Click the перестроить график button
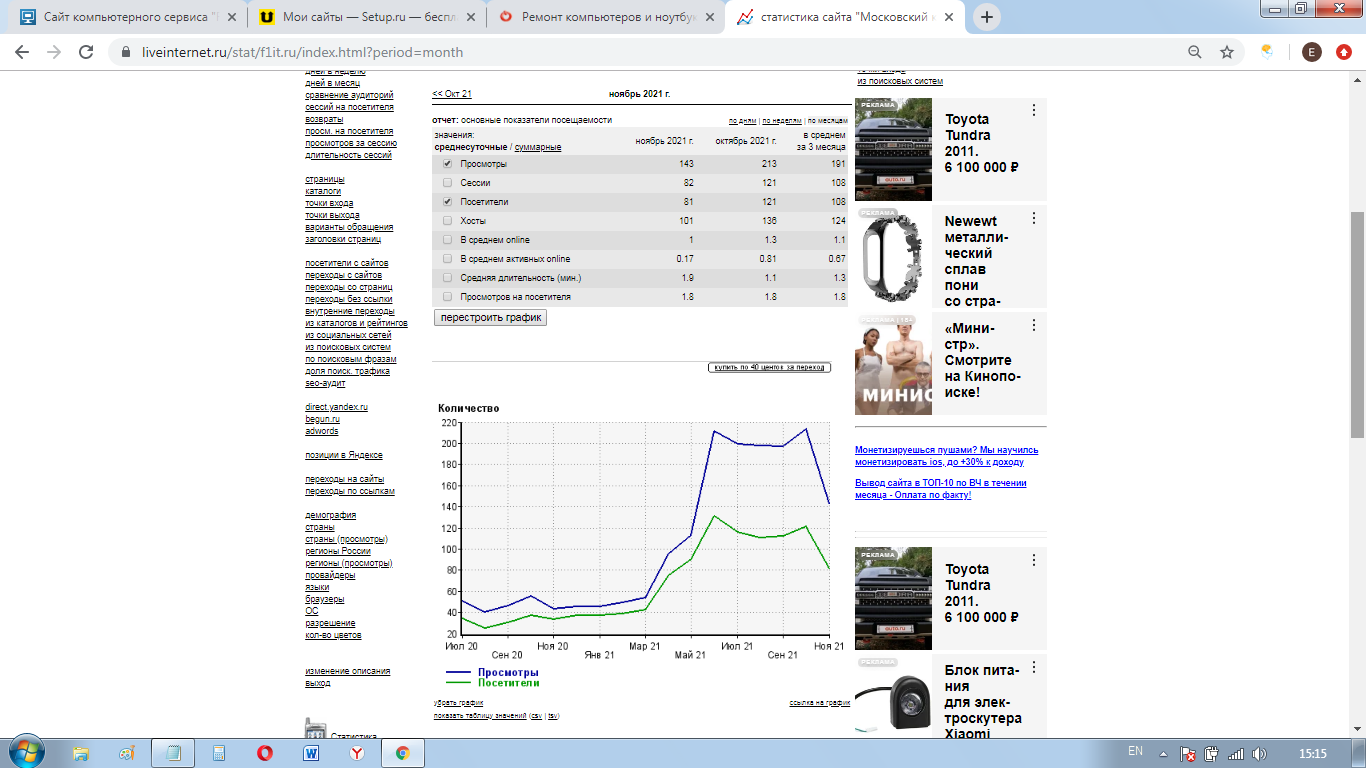Viewport: 1366px width, 768px height. tap(491, 317)
